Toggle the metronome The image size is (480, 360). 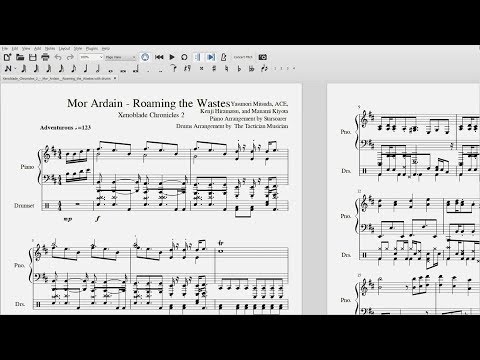[224, 57]
